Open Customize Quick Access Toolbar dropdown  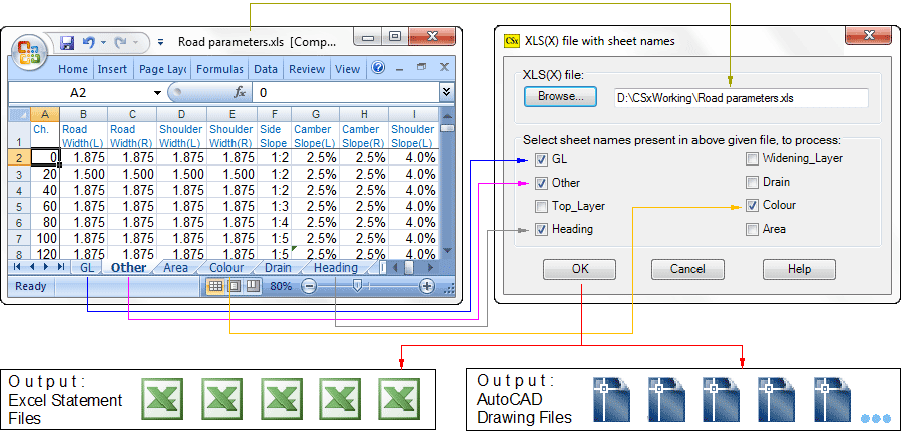(160, 43)
